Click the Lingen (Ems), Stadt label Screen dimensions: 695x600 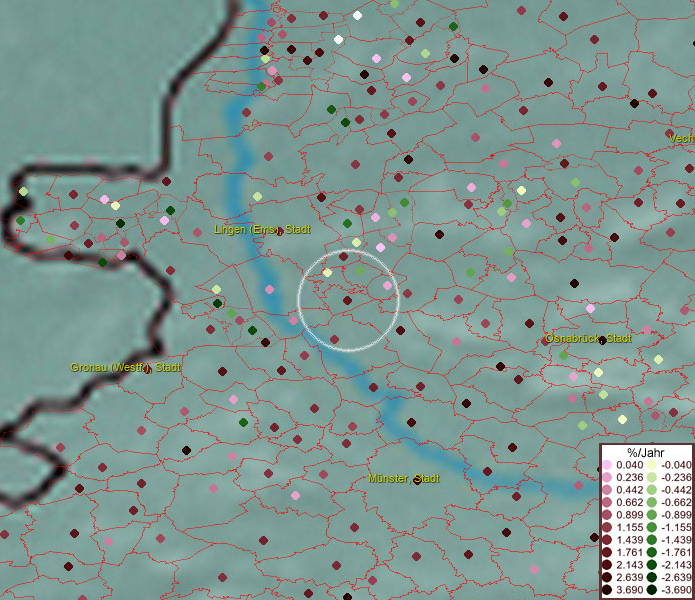coord(262,230)
